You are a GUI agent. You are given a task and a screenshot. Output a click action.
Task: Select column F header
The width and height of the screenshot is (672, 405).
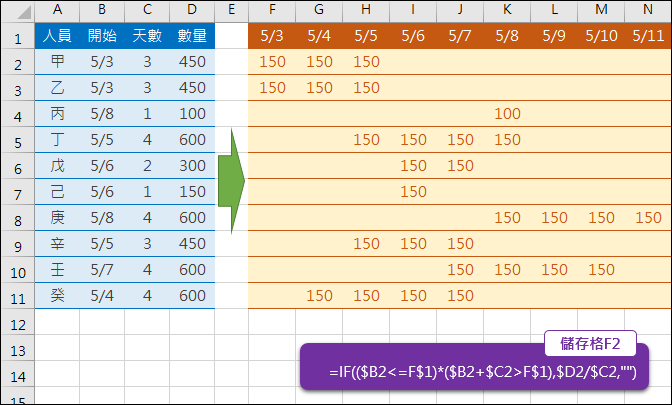tap(272, 10)
